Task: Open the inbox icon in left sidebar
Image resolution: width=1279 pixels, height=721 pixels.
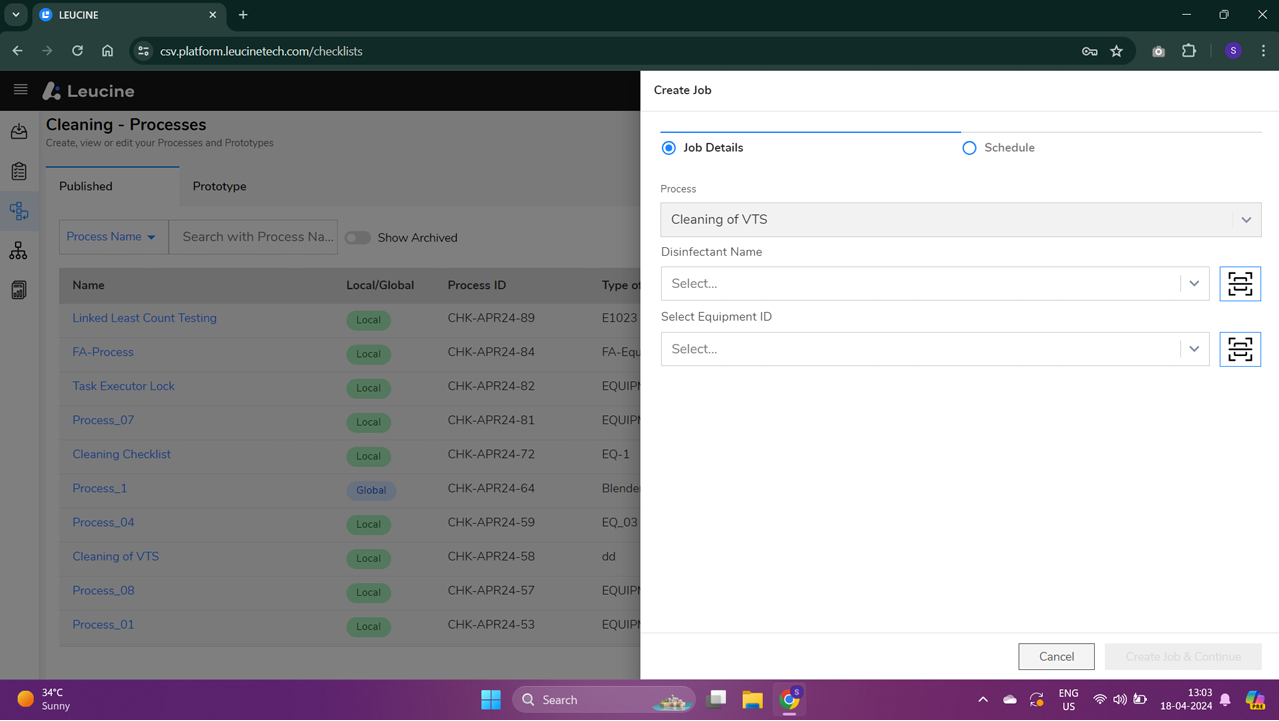Action: tap(19, 132)
